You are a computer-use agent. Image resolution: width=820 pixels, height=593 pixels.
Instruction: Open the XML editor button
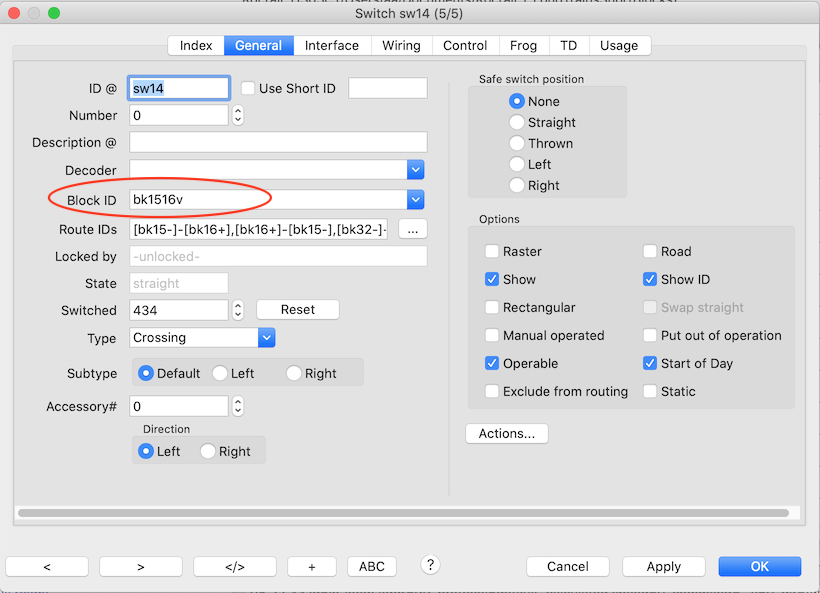tap(234, 566)
